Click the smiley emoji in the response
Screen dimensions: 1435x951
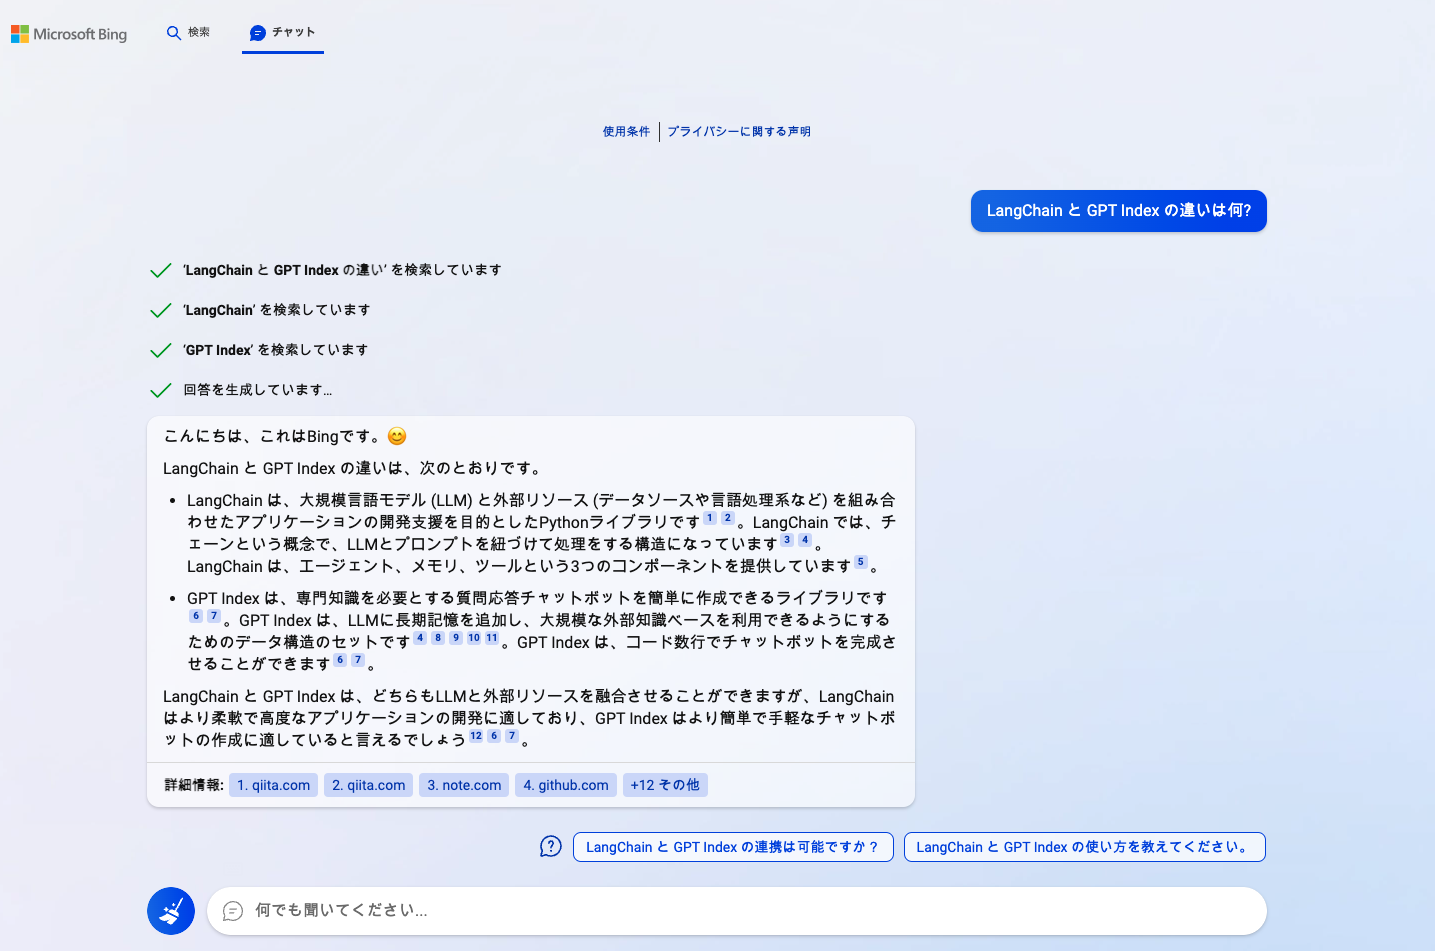coord(397,436)
